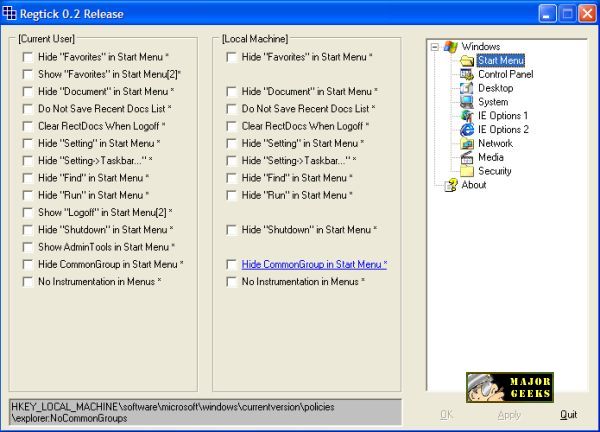Select System in the tree
This screenshot has height=432, width=600.
tap(493, 102)
